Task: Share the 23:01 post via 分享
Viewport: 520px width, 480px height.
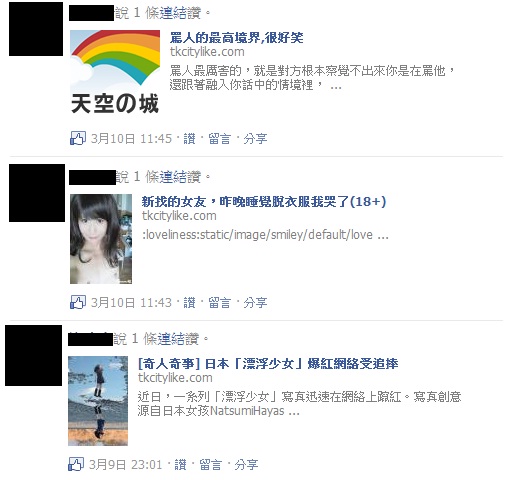Action: point(246,465)
